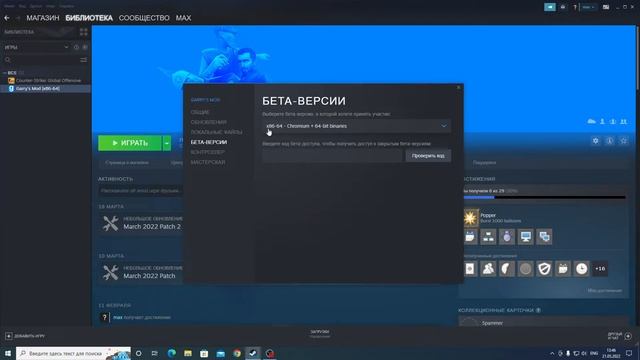Open the БЕТА-ВЕРСИИ properties section

(x=209, y=142)
